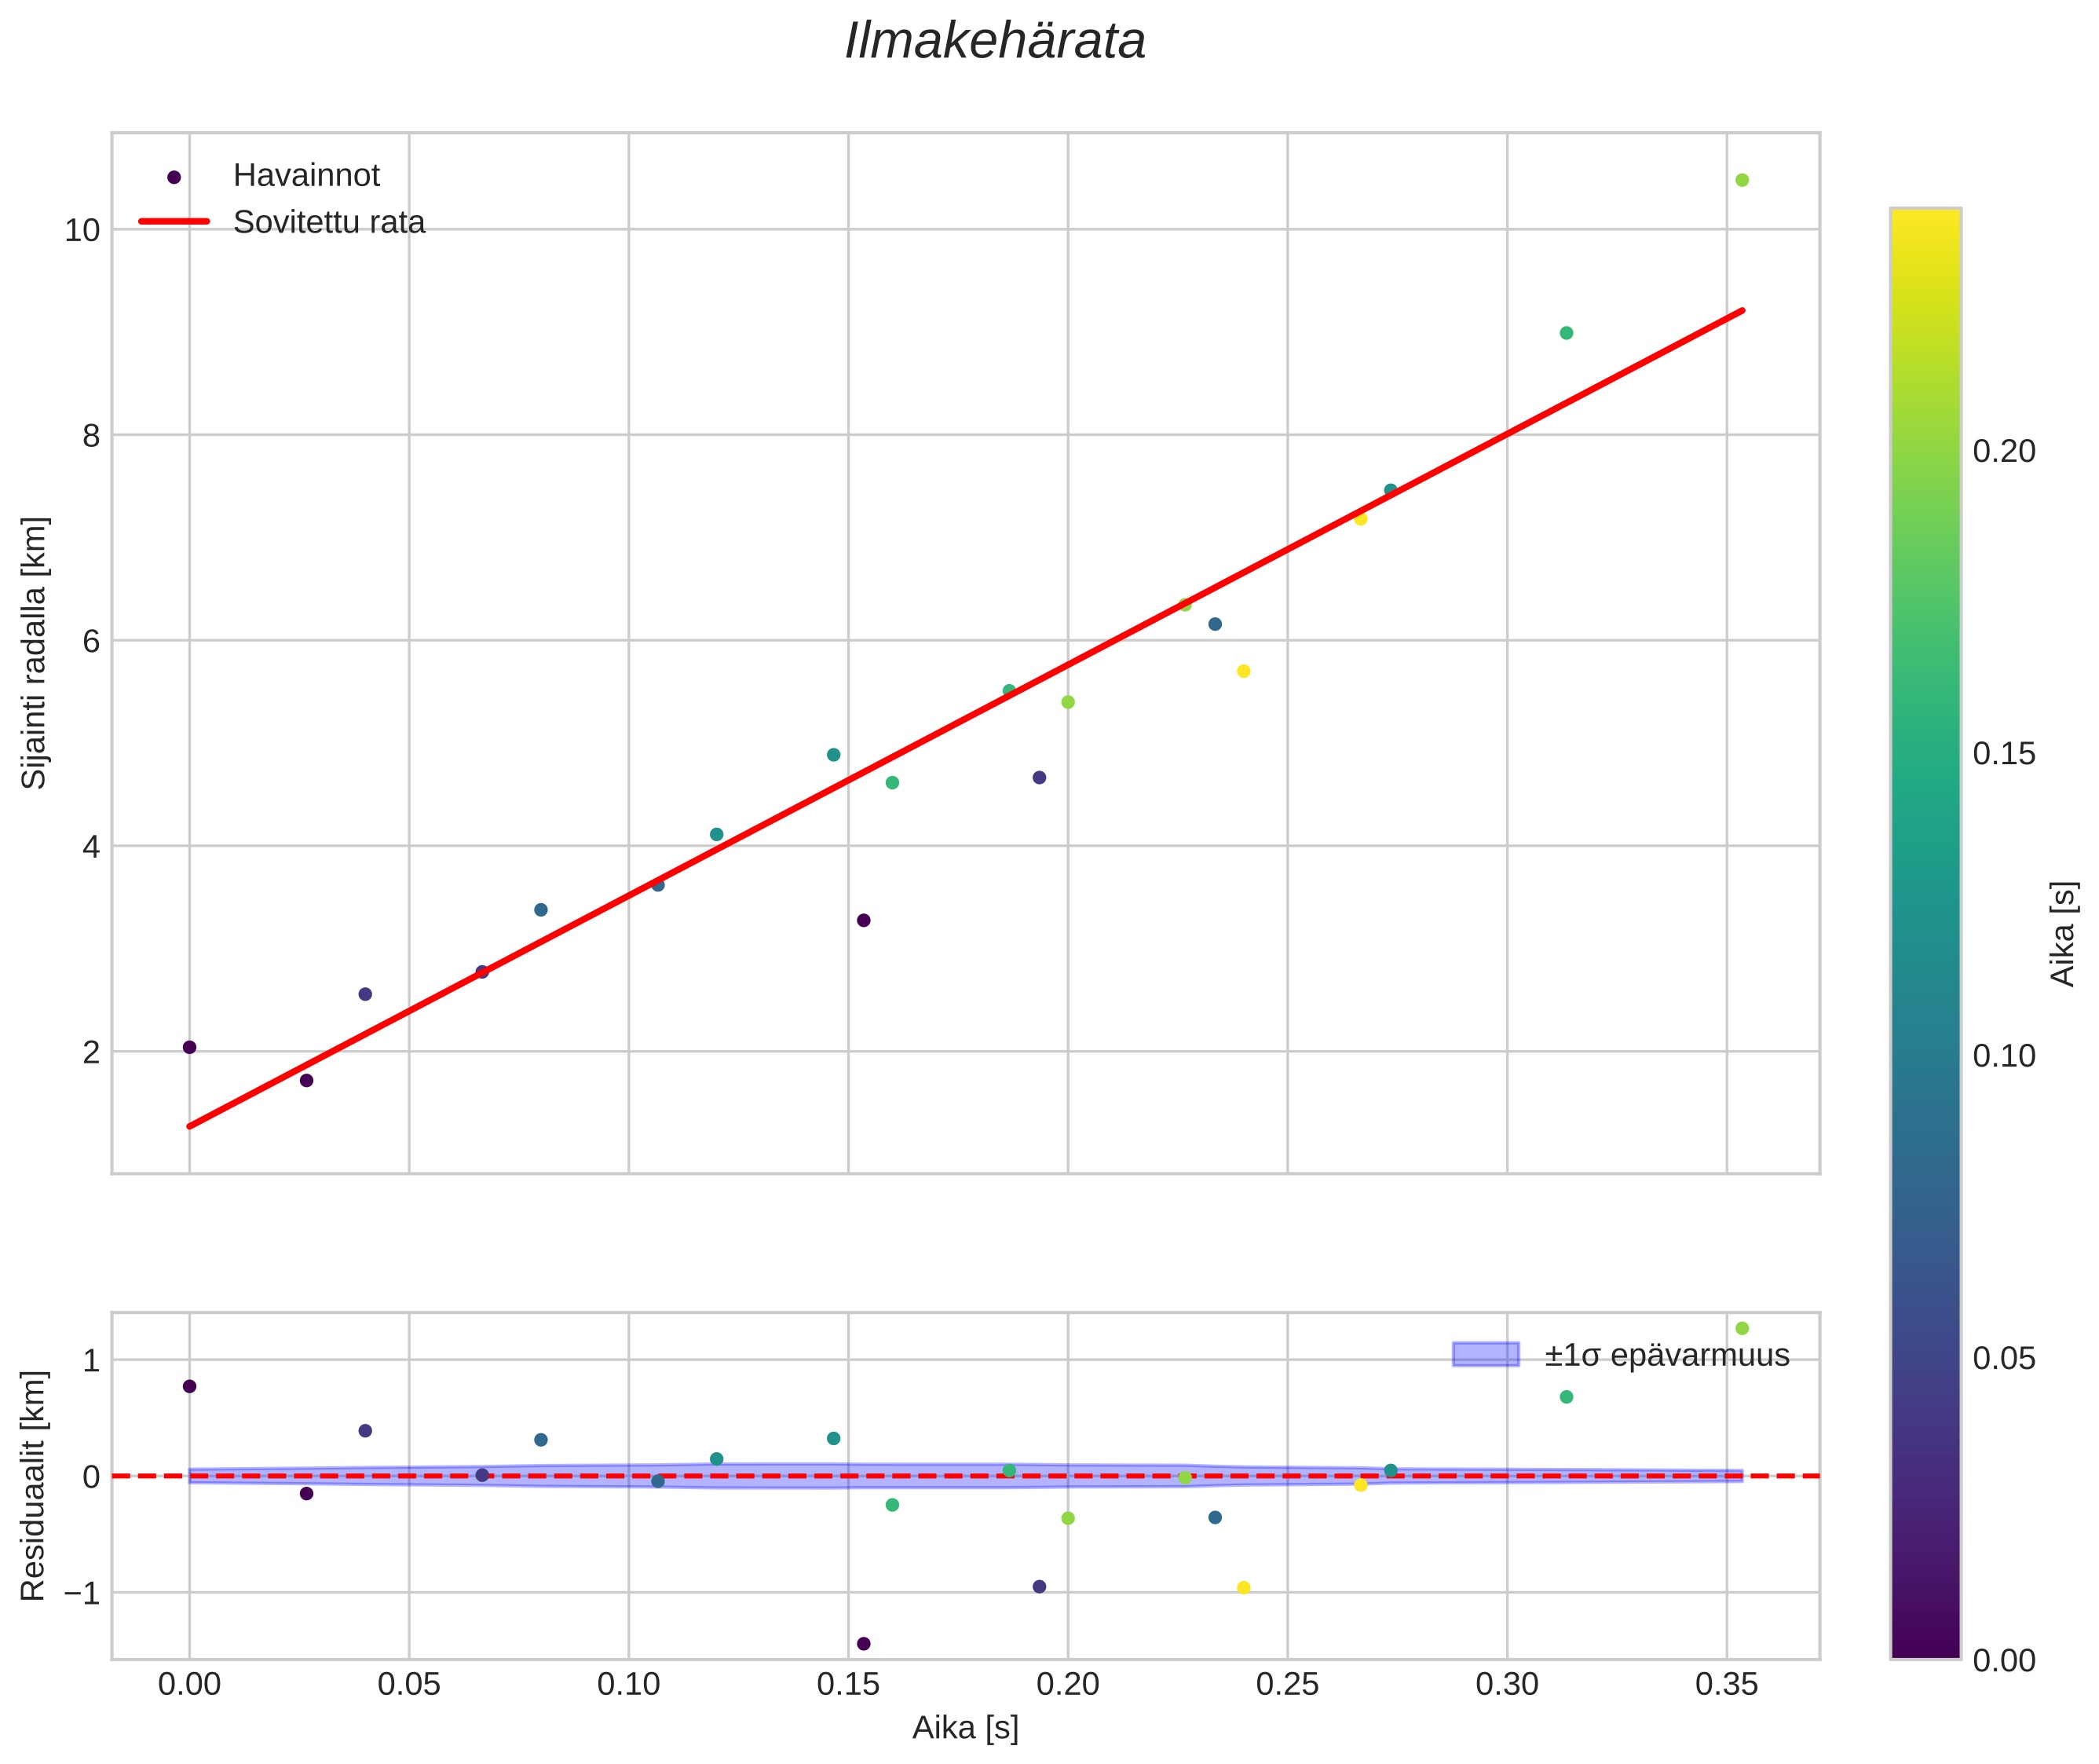Screen dimensions: 2099x1764
Task: Click the bottom Aika [s] x-axis label
Action: [x=964, y=1728]
